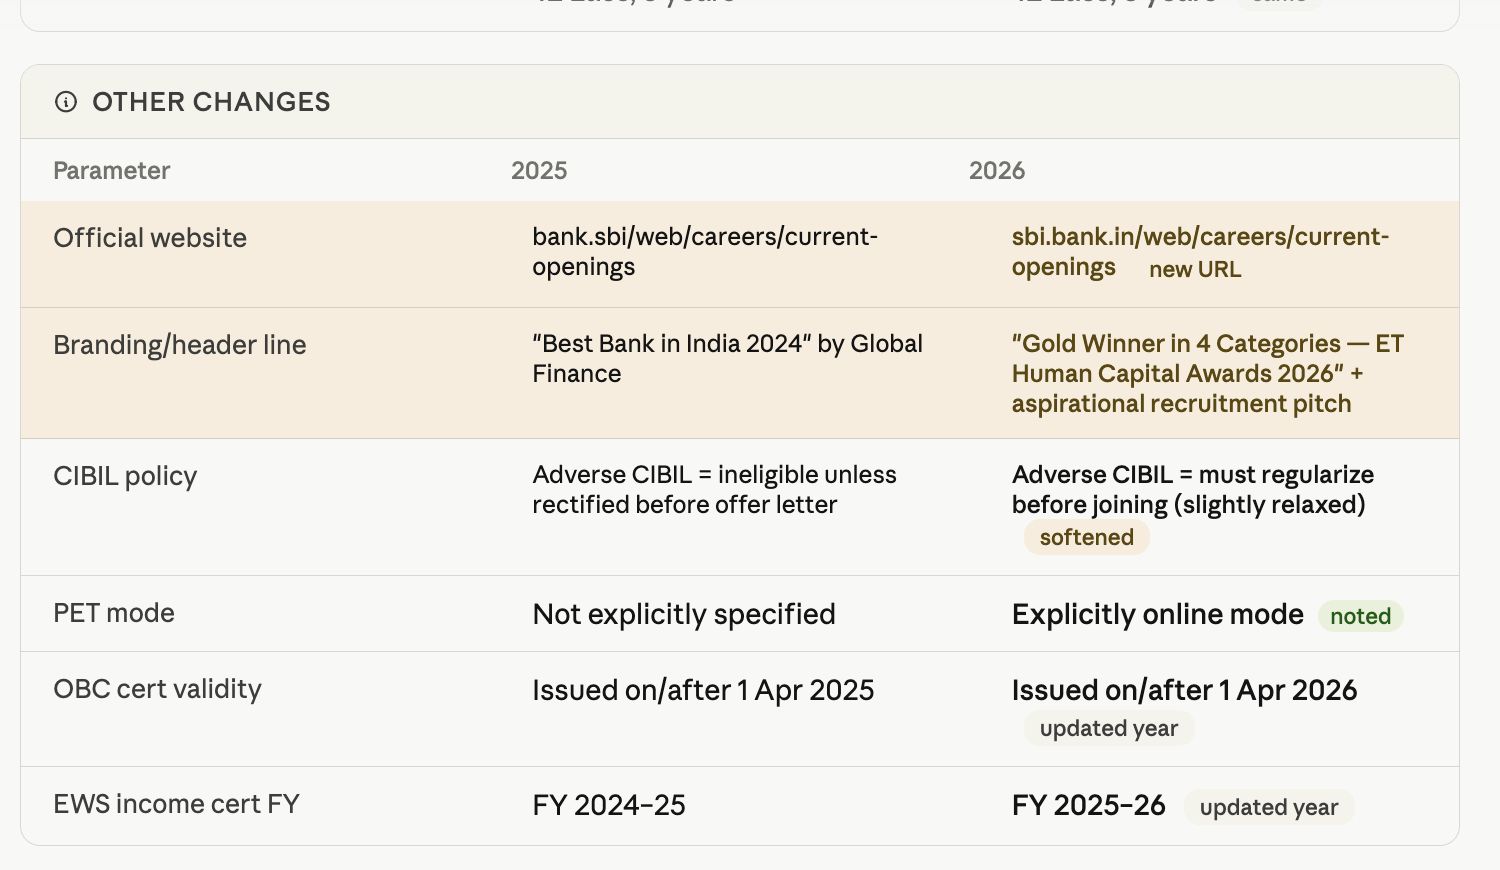This screenshot has height=870, width=1500.
Task: Select the Official website row label
Action: click(150, 238)
